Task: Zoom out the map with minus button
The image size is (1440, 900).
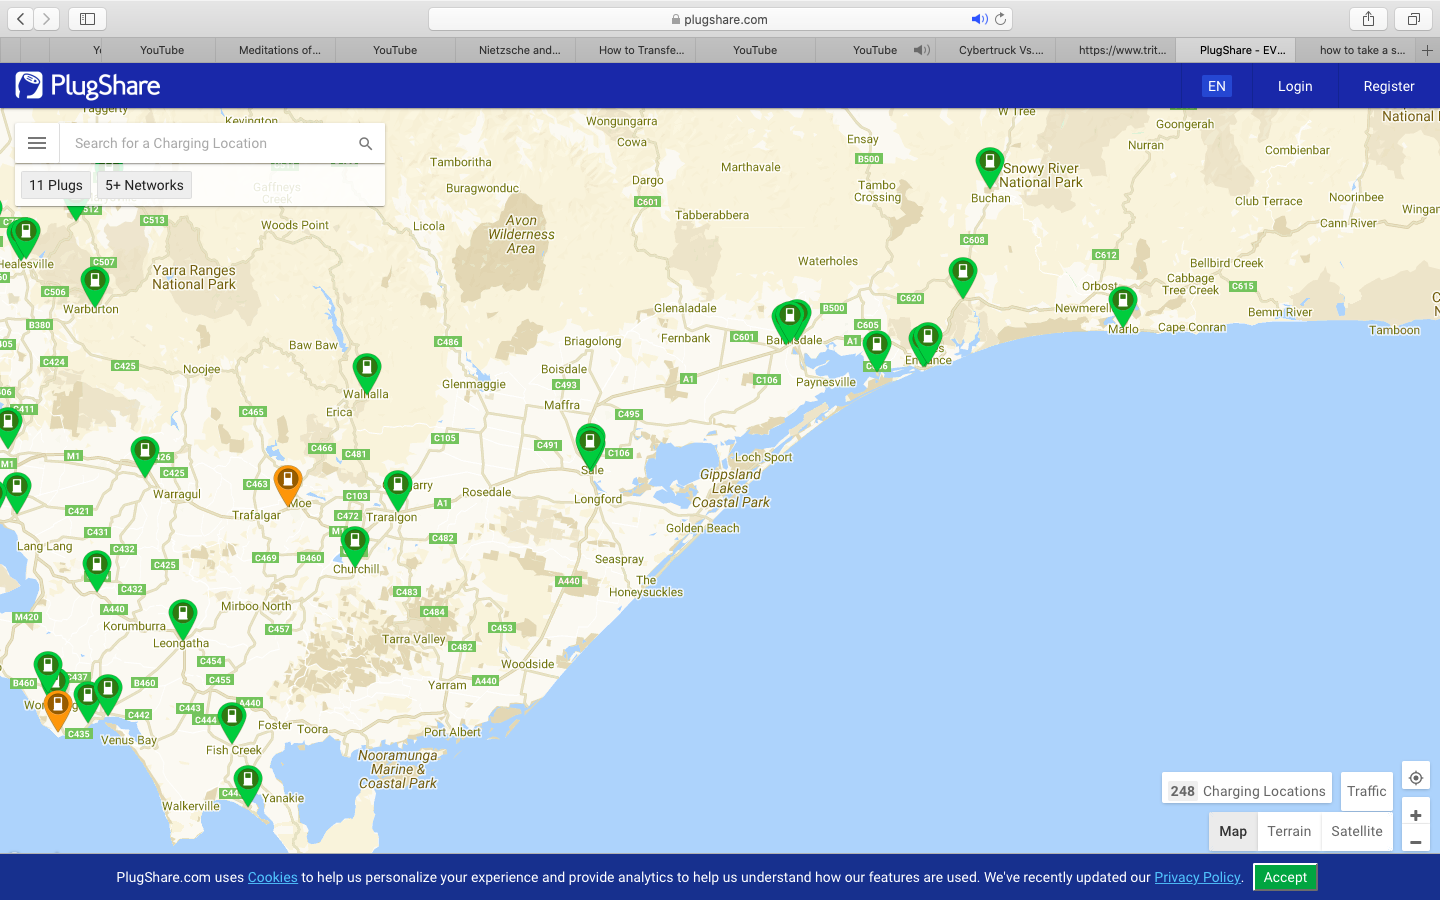Action: [1416, 842]
